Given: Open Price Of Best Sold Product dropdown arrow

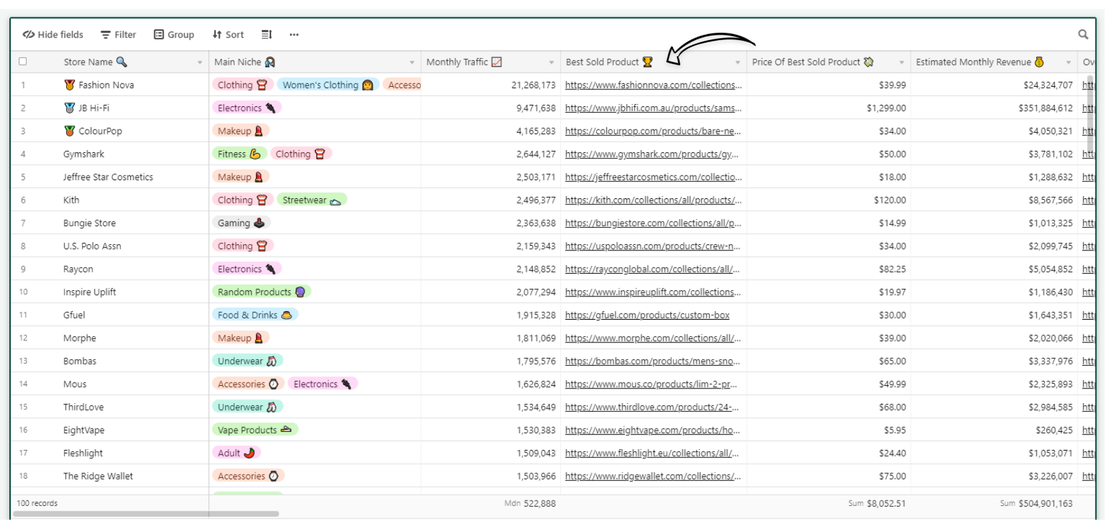Looking at the screenshot, I should tap(901, 63).
